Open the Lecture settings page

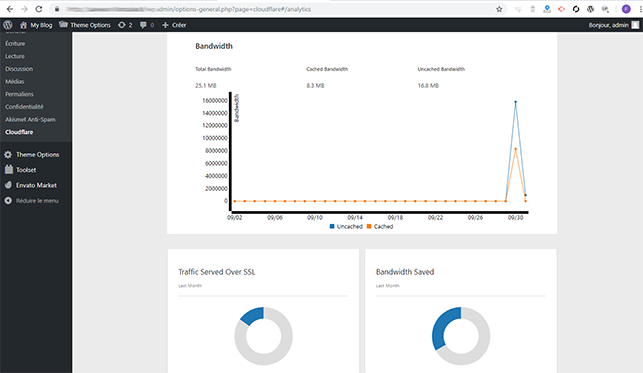tap(15, 56)
